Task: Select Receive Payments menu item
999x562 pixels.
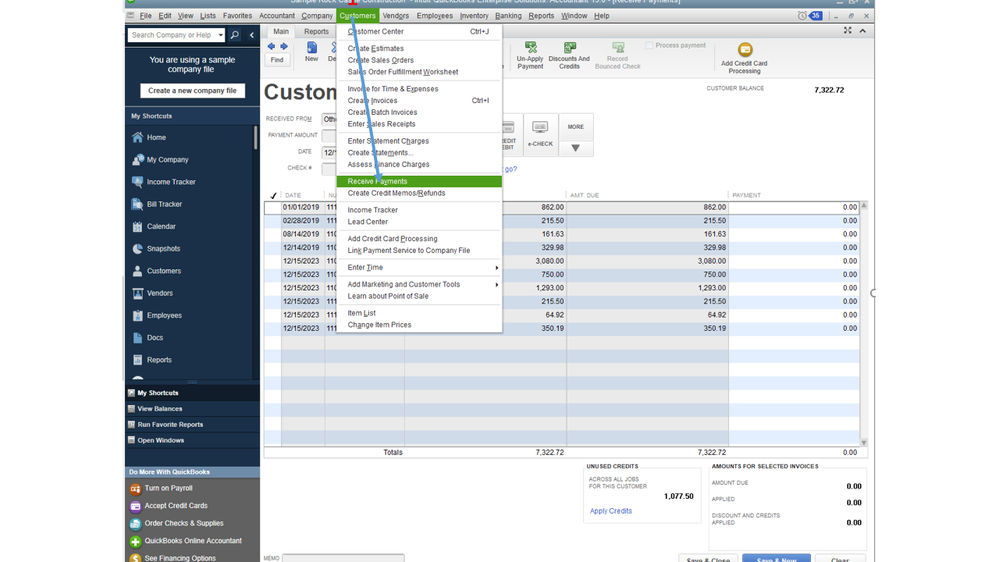Action: click(x=419, y=182)
